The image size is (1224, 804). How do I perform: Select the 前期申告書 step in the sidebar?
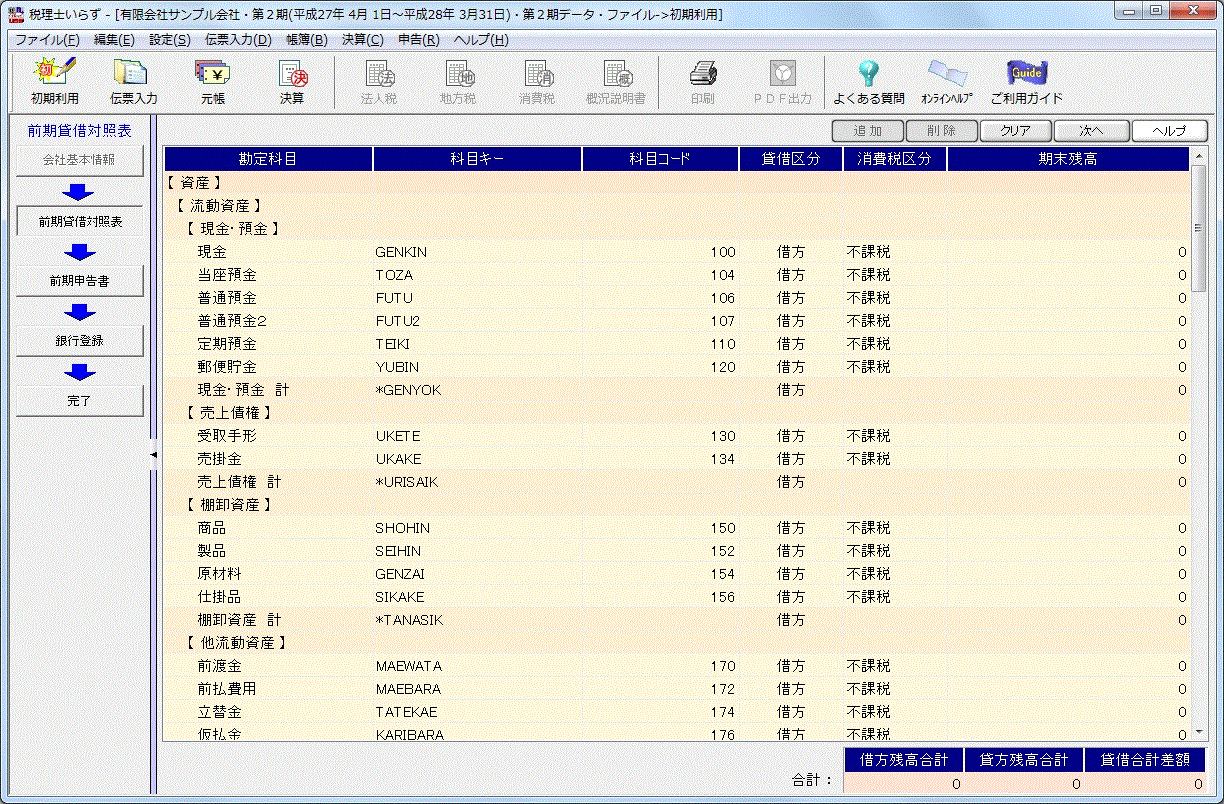(x=80, y=281)
